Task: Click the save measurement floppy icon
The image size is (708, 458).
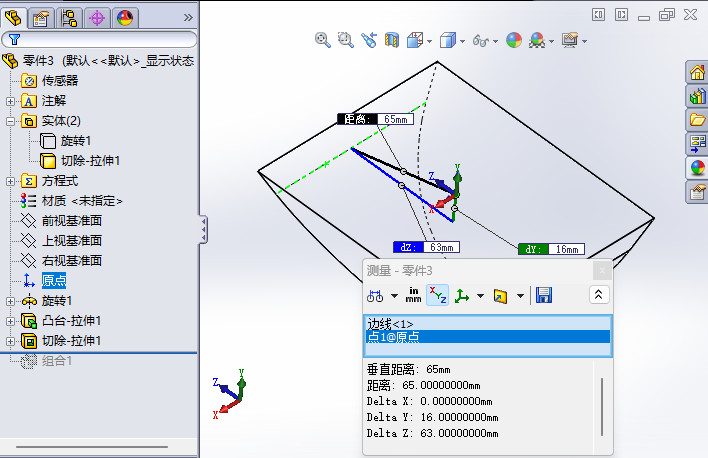Action: (x=544, y=295)
